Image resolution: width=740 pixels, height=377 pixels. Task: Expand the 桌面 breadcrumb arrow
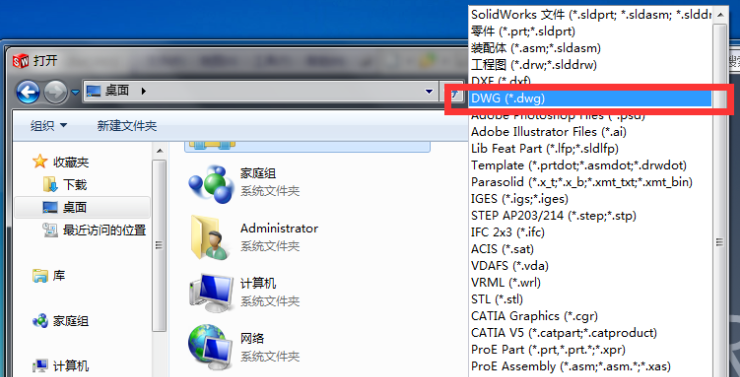pyautogui.click(x=143, y=91)
